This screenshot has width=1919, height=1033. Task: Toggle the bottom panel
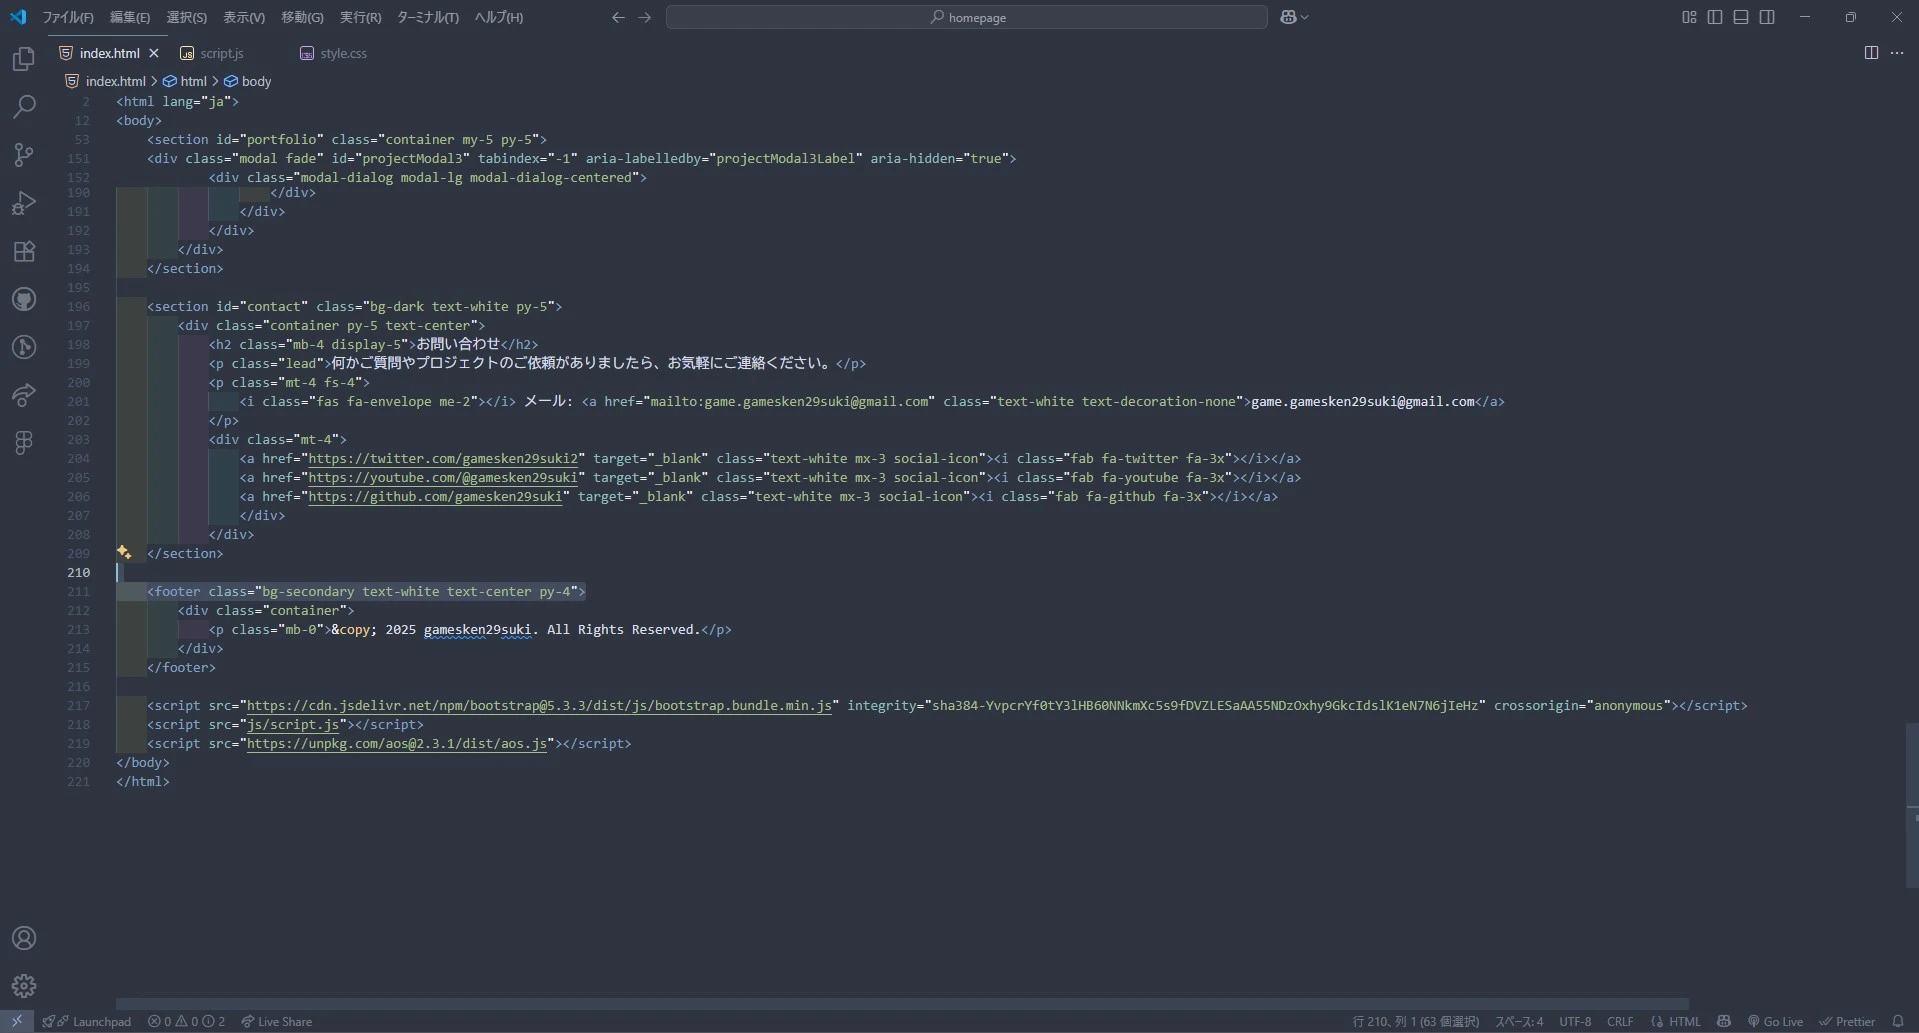tap(1741, 17)
